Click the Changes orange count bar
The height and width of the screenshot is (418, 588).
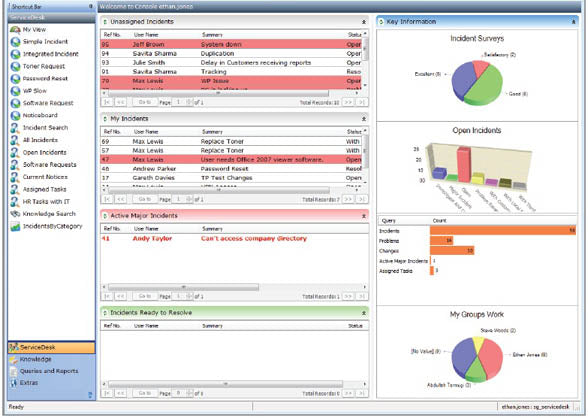pyautogui.click(x=452, y=251)
